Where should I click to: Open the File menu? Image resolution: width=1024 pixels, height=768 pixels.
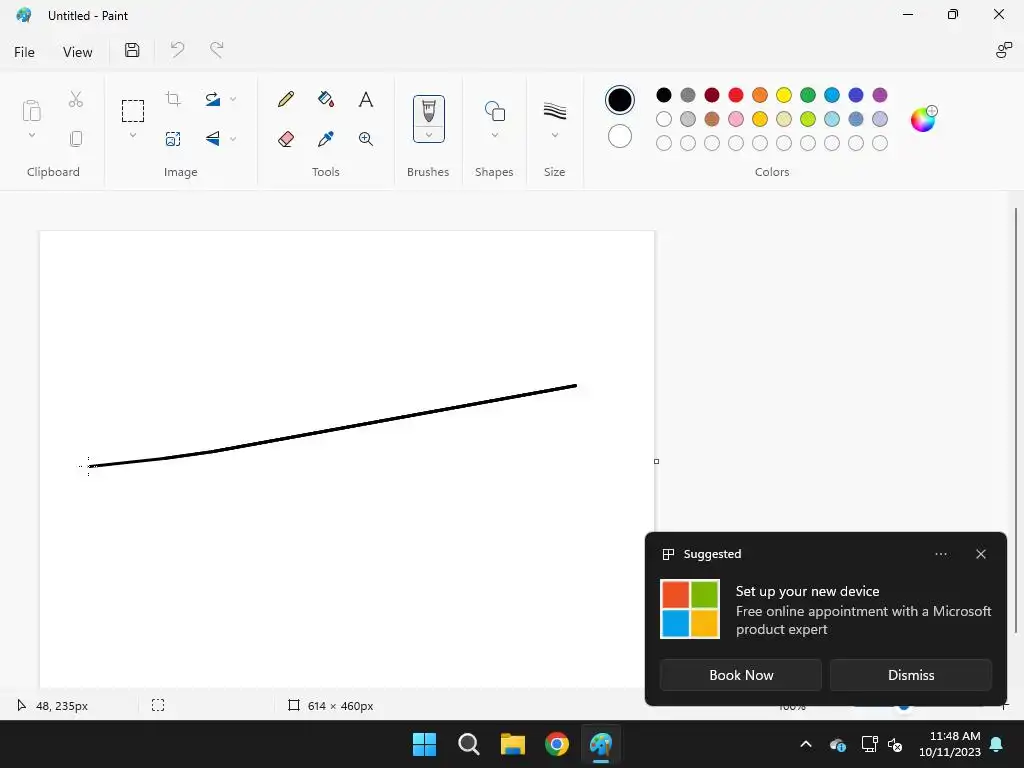tap(24, 52)
